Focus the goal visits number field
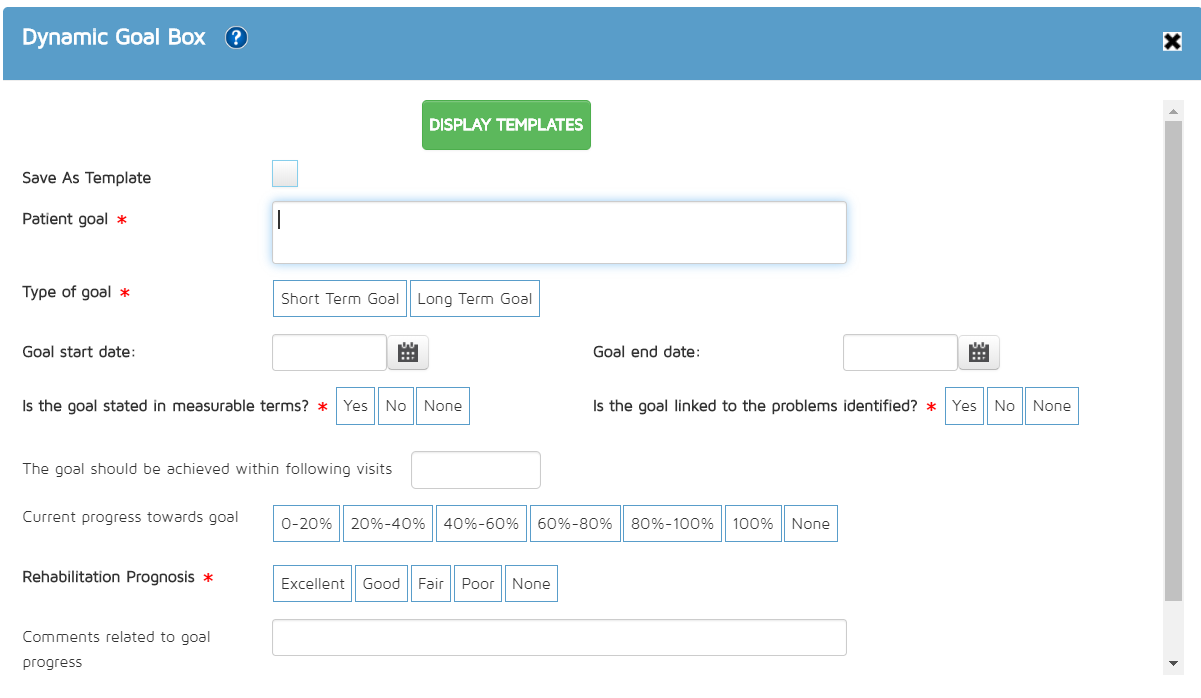 pos(476,470)
